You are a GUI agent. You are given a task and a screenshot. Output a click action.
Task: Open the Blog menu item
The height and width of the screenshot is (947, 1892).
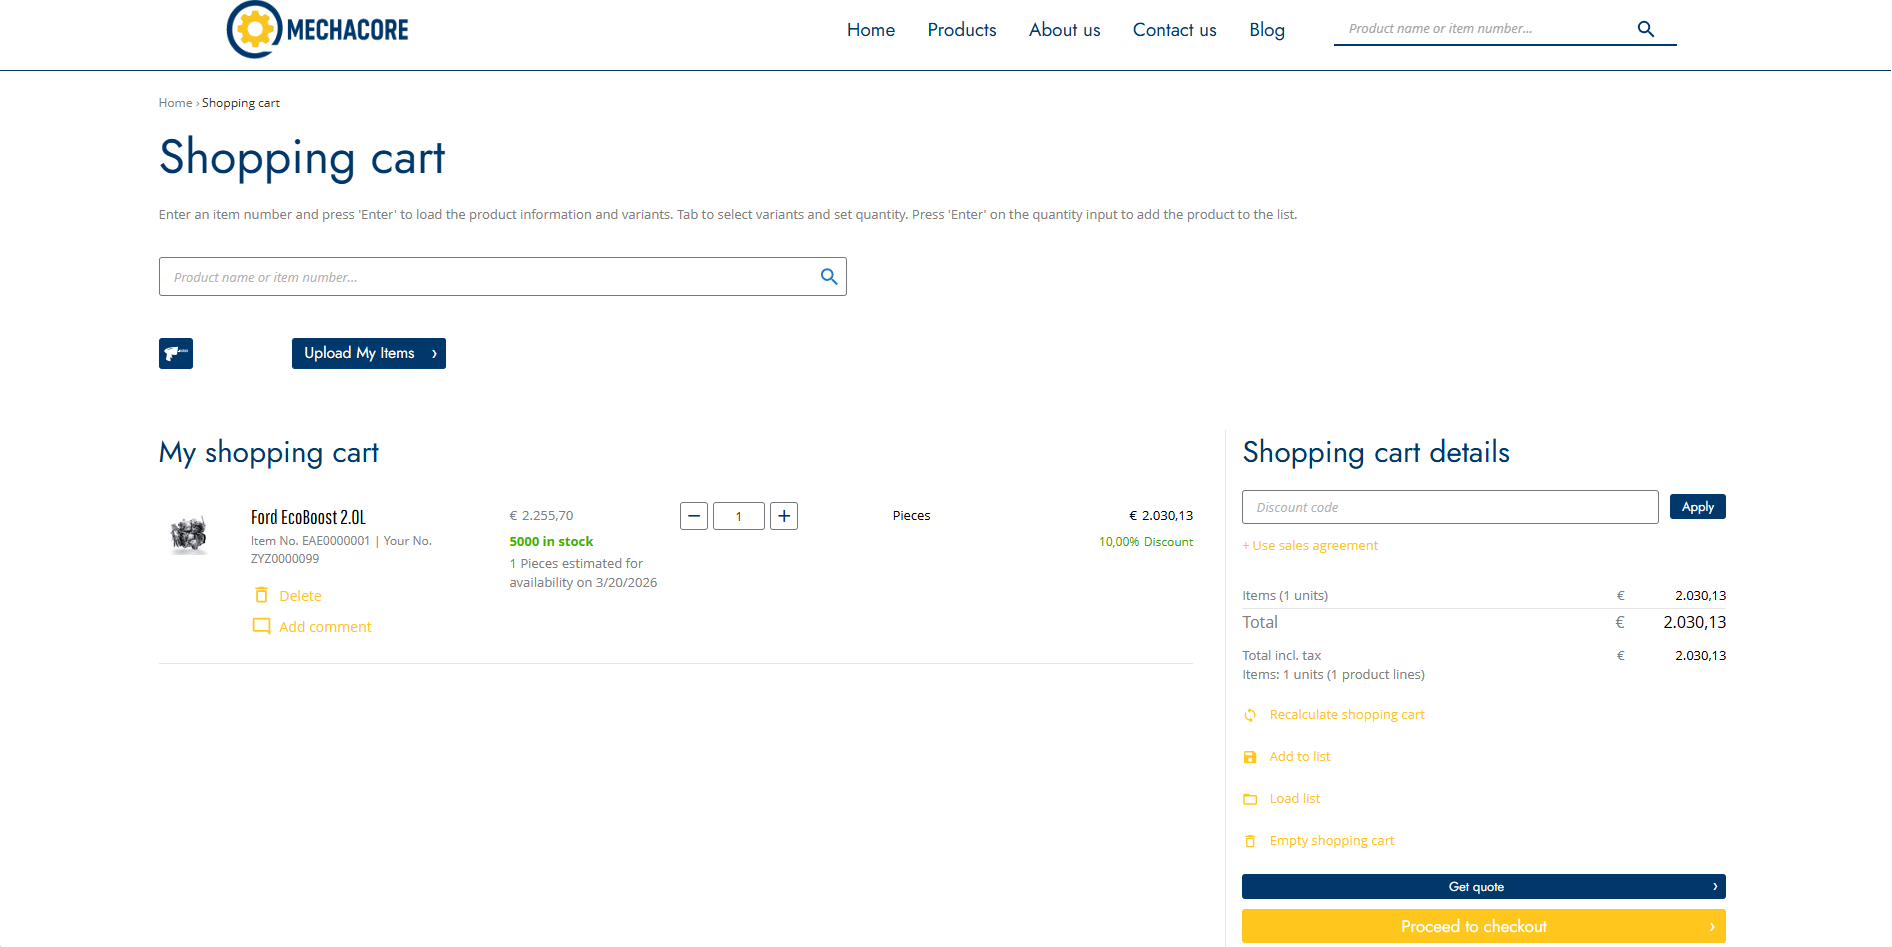click(x=1267, y=30)
